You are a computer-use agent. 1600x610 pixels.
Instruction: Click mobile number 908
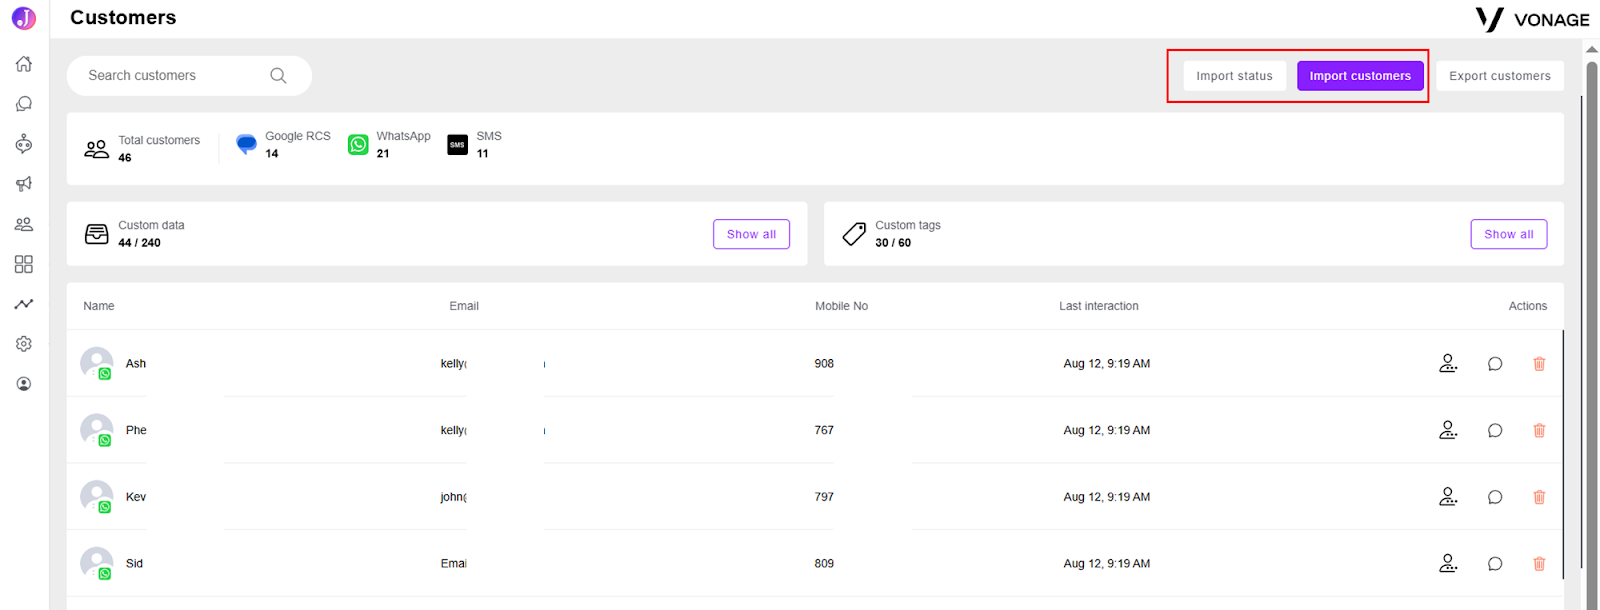point(824,364)
